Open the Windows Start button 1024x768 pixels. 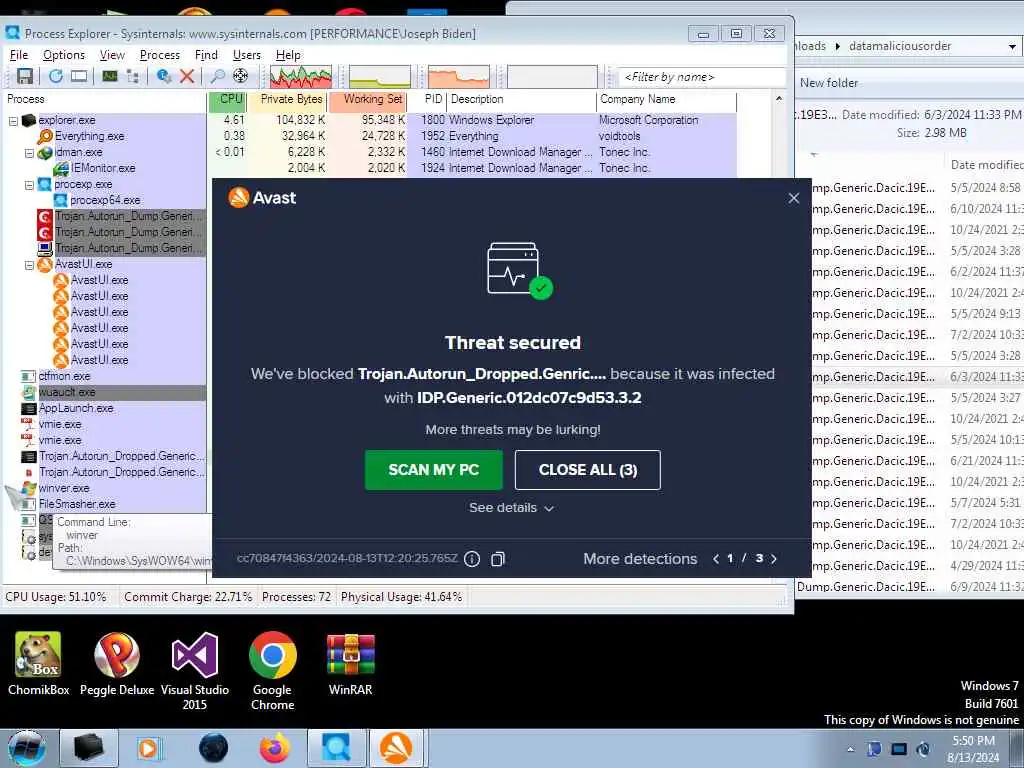27,748
